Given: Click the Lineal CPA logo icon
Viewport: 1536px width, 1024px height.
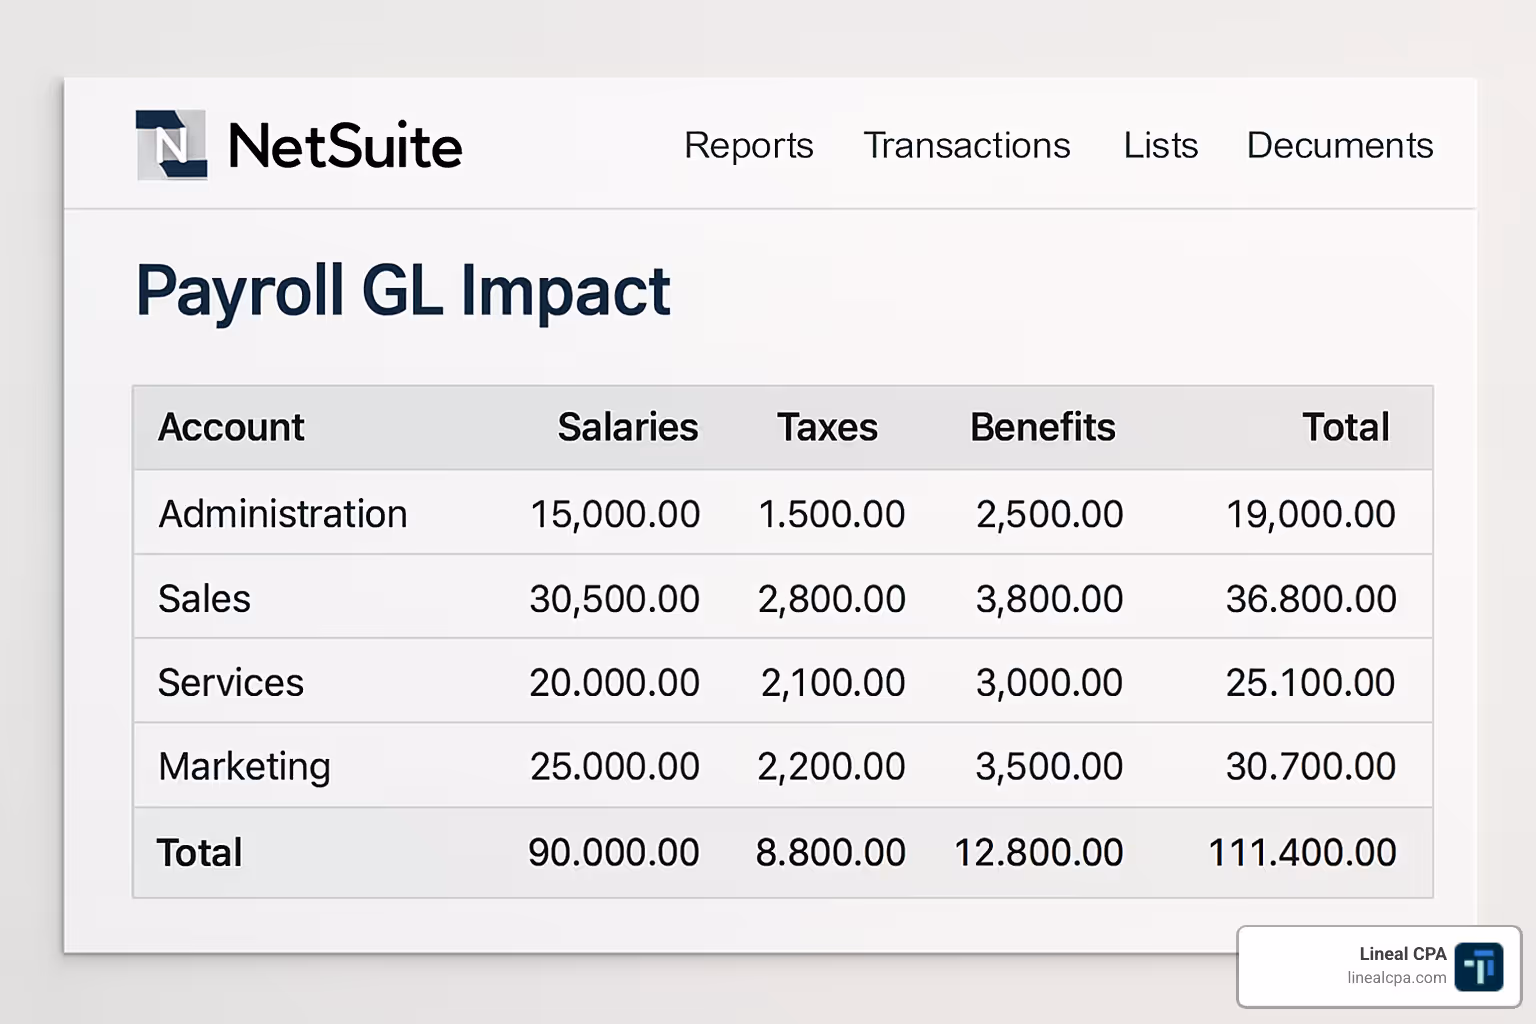Looking at the screenshot, I should 1478,967.
